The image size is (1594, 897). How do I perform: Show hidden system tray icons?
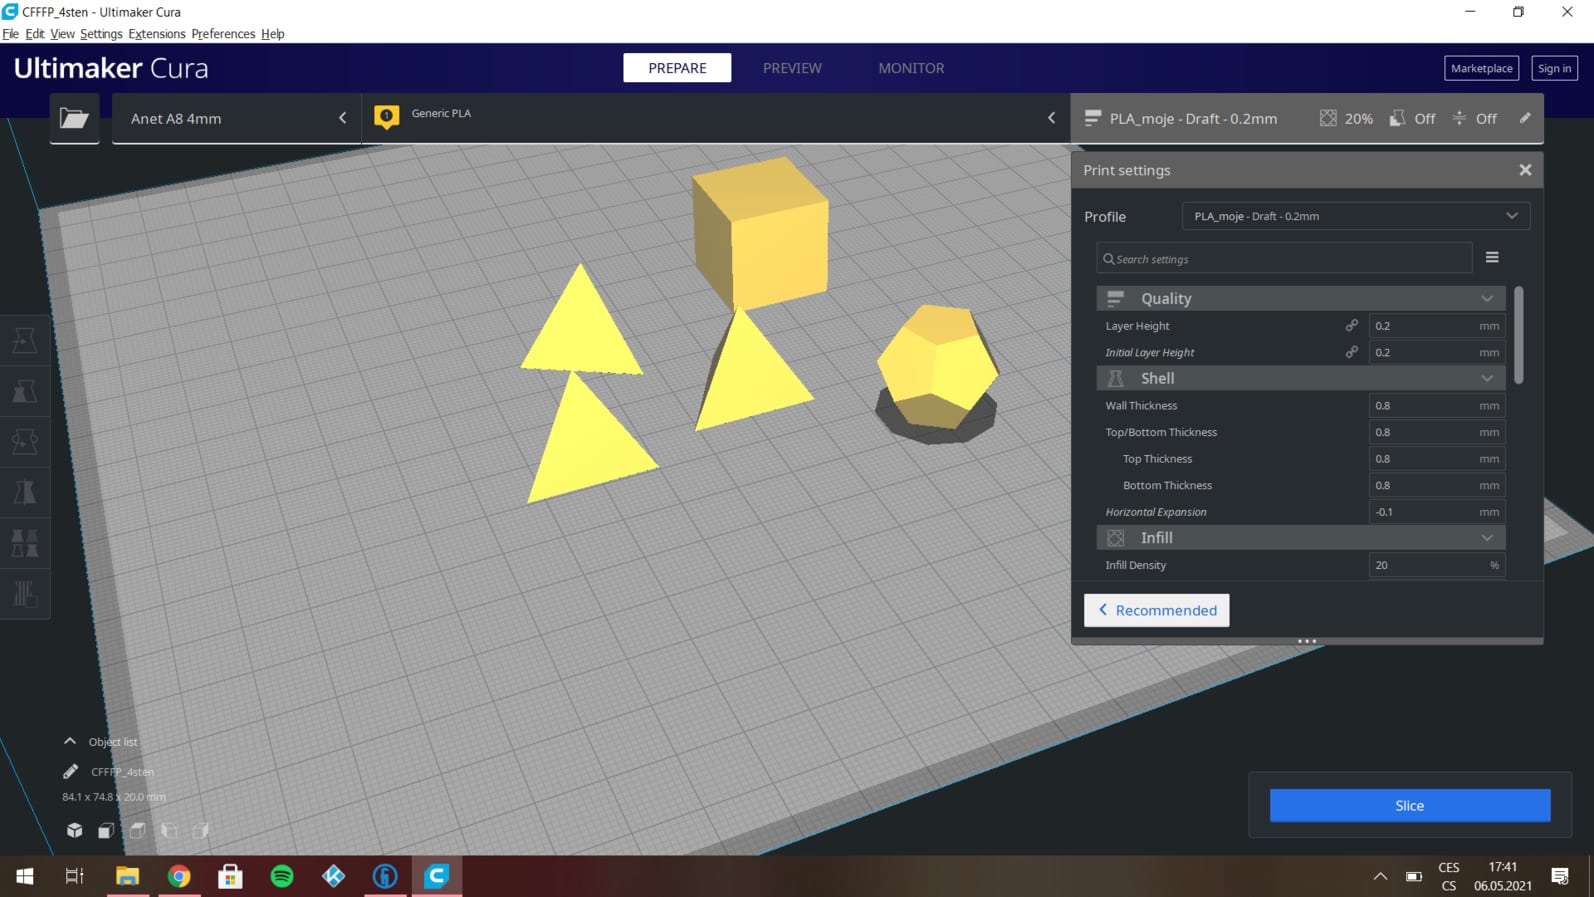1380,876
